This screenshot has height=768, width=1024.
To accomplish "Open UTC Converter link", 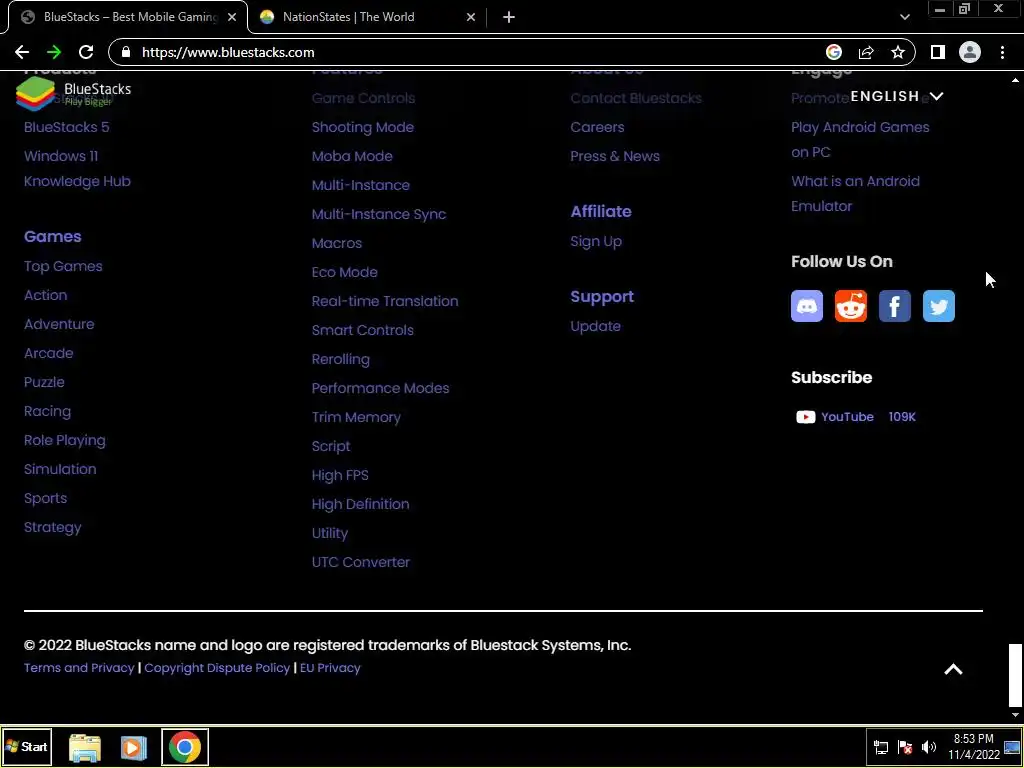I will (x=360, y=562).
